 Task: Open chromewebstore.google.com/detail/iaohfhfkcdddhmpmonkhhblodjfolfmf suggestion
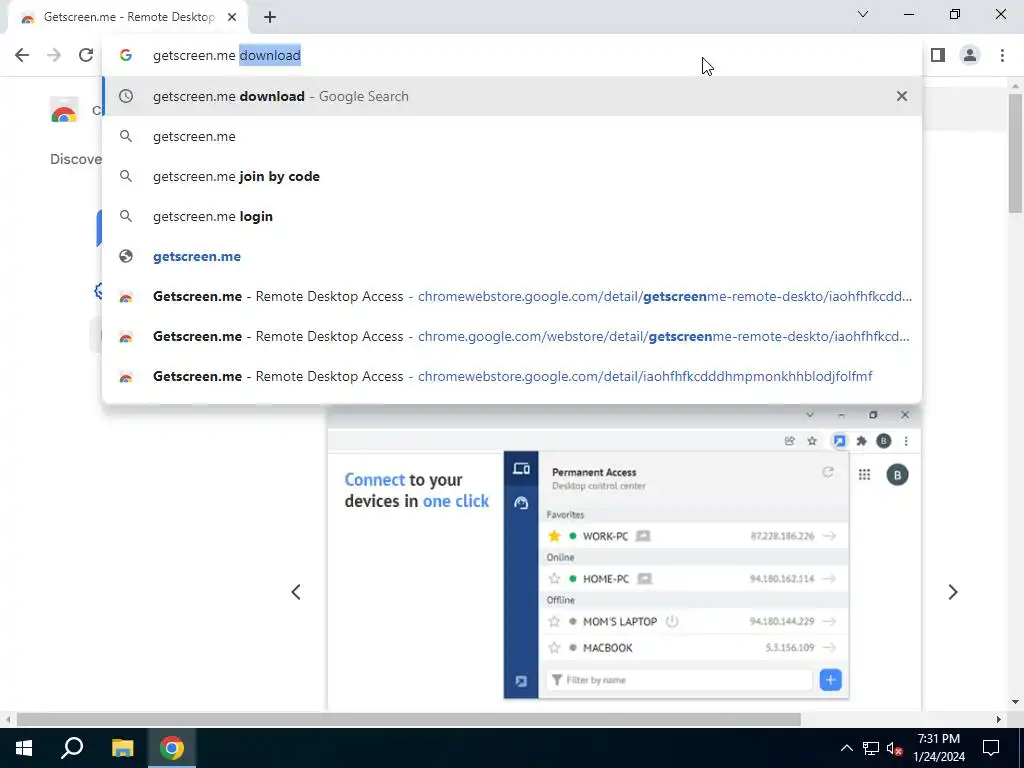click(512, 376)
